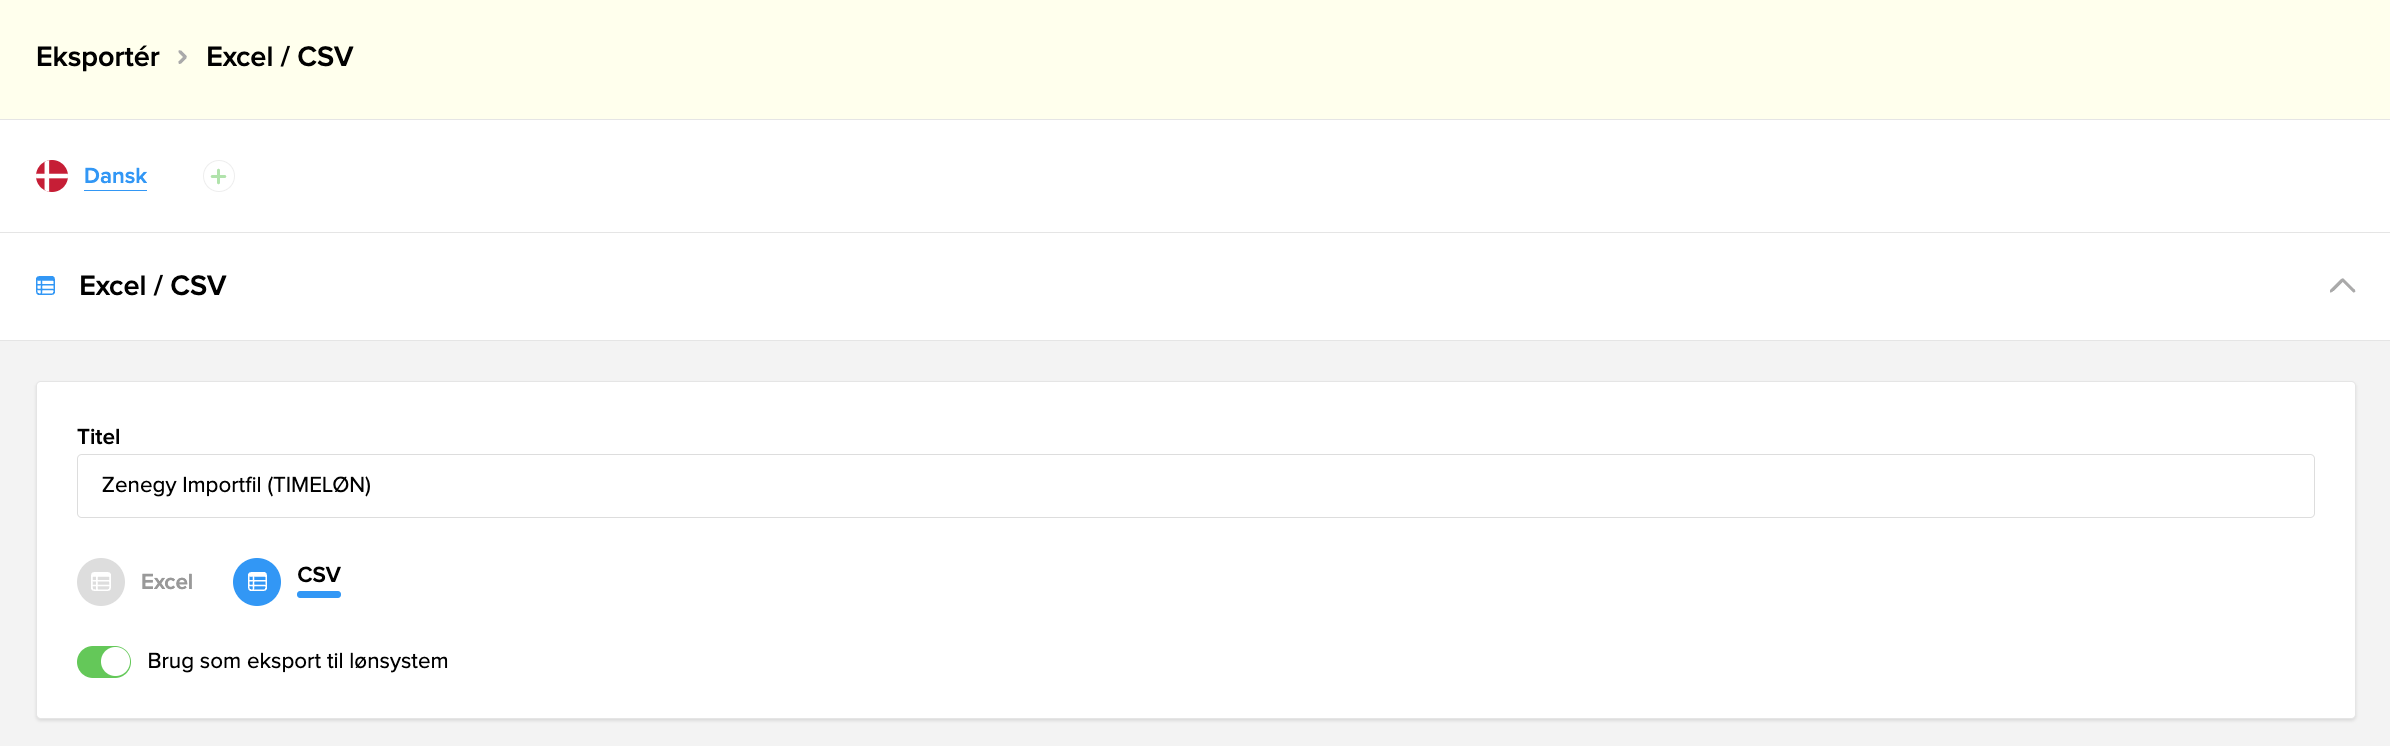The image size is (2390, 746).
Task: Collapse the Excel / CSV section with the chevron
Action: pos(2343,287)
